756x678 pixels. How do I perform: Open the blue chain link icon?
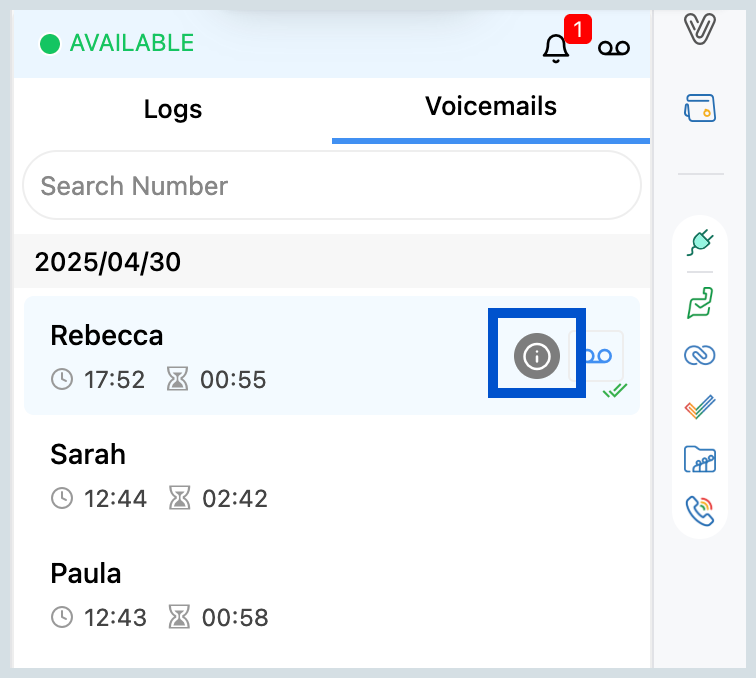click(700, 355)
